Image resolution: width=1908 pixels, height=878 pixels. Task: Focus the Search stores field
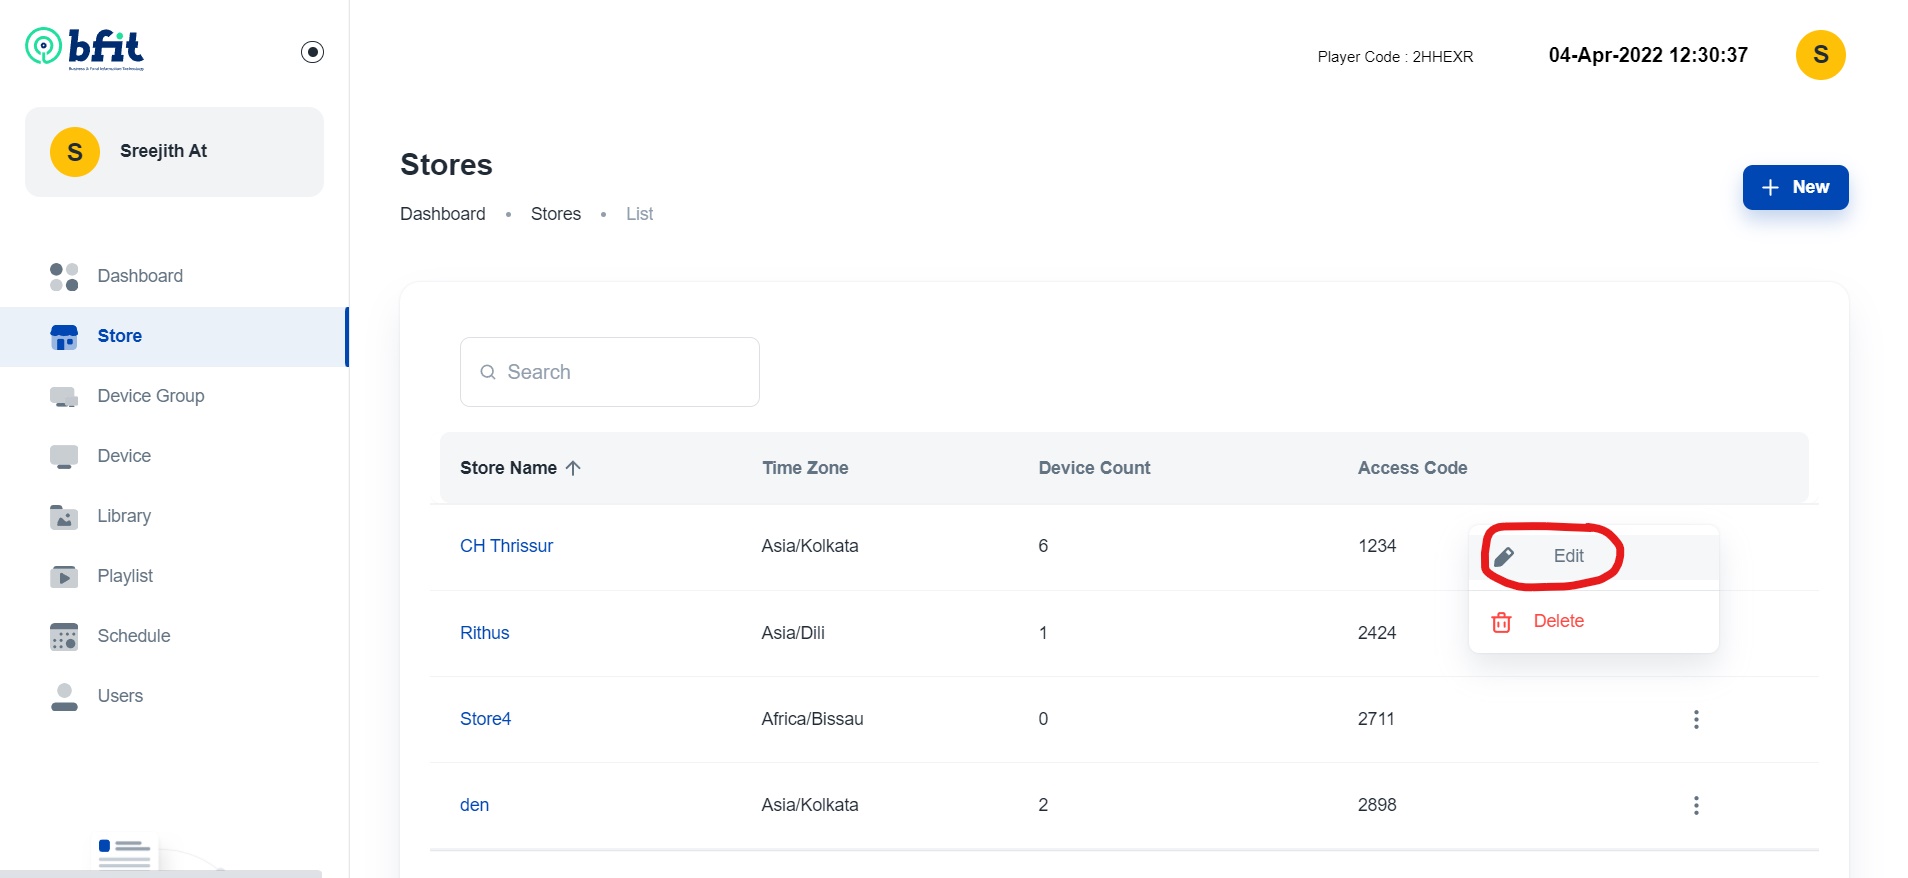610,372
